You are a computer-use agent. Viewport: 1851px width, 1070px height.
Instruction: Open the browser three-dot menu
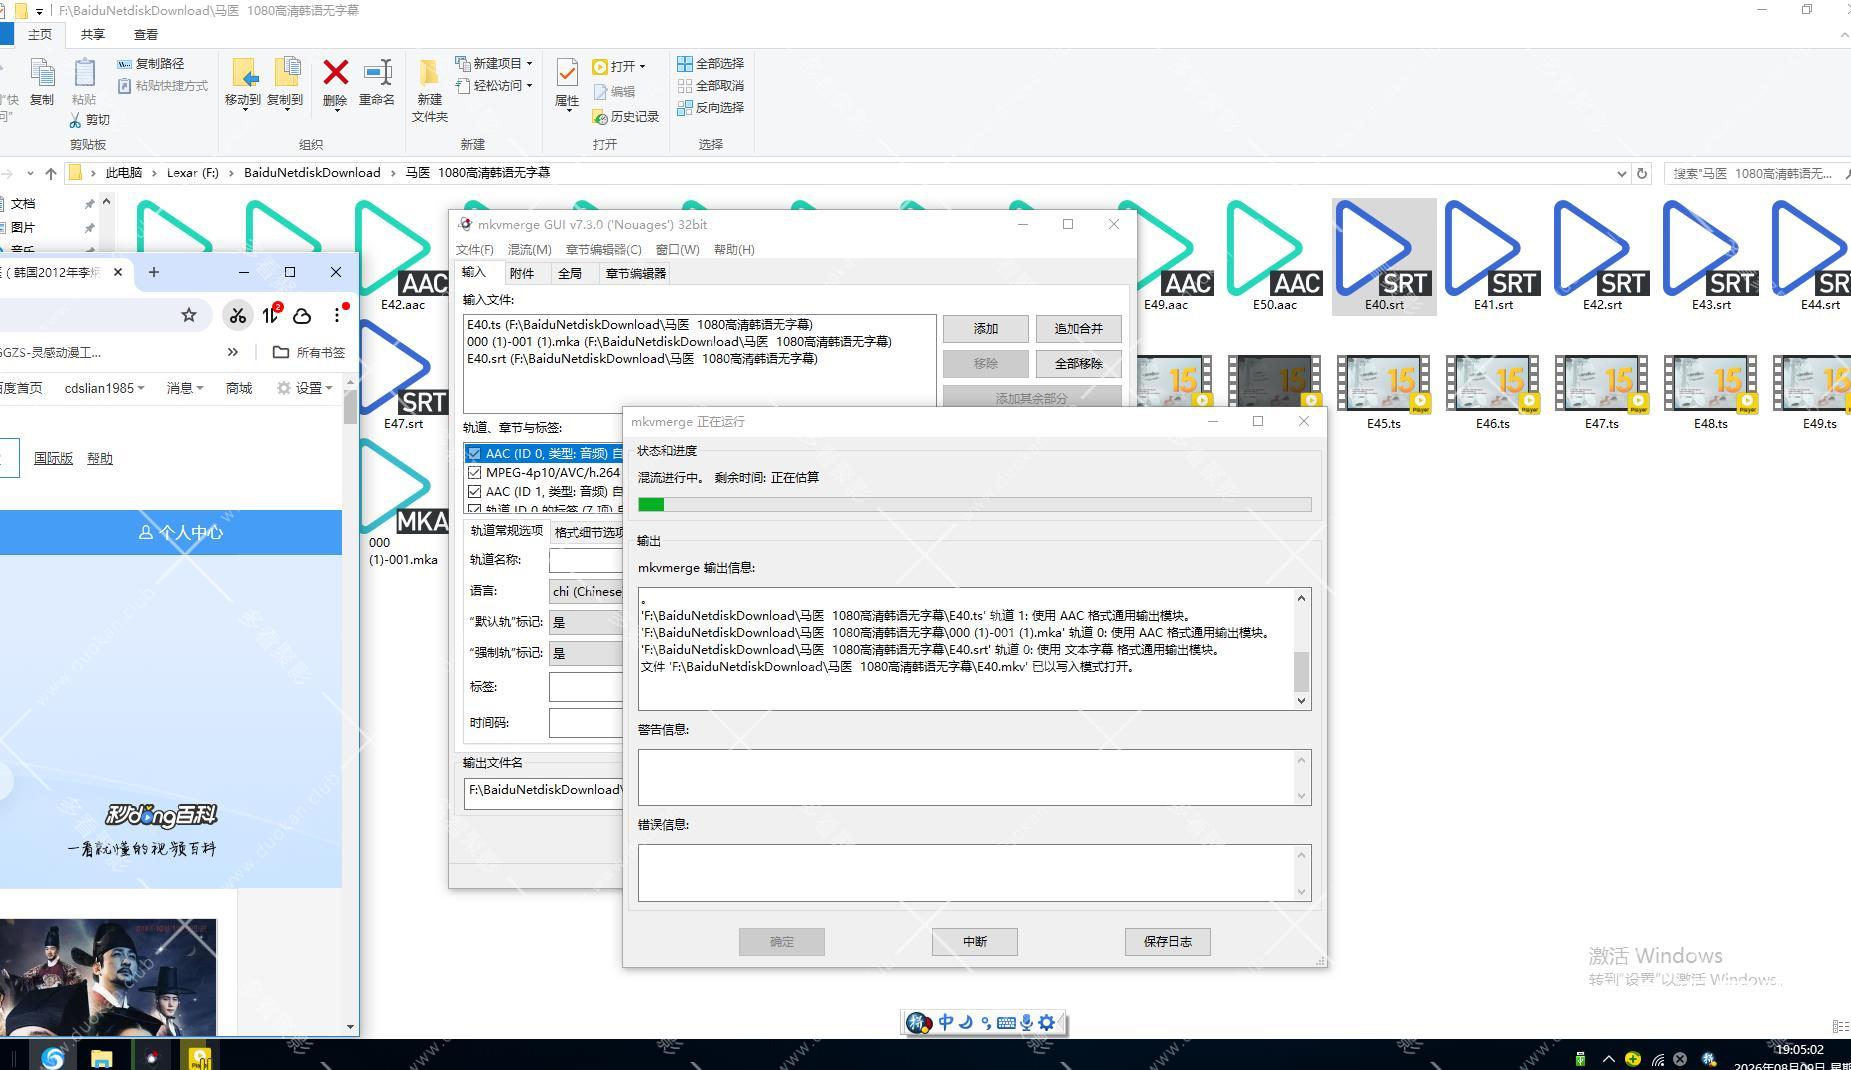click(x=337, y=316)
